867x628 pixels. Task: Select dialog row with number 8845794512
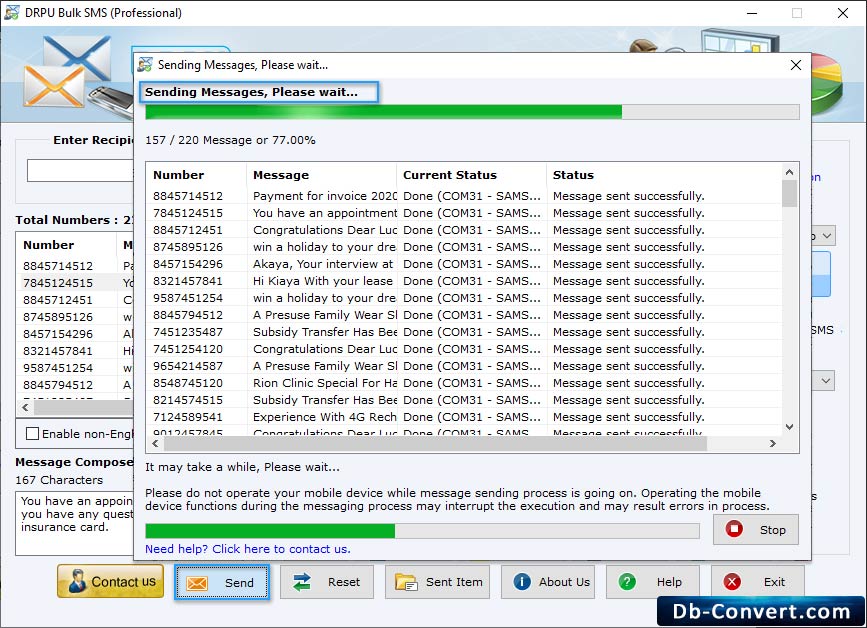464,315
